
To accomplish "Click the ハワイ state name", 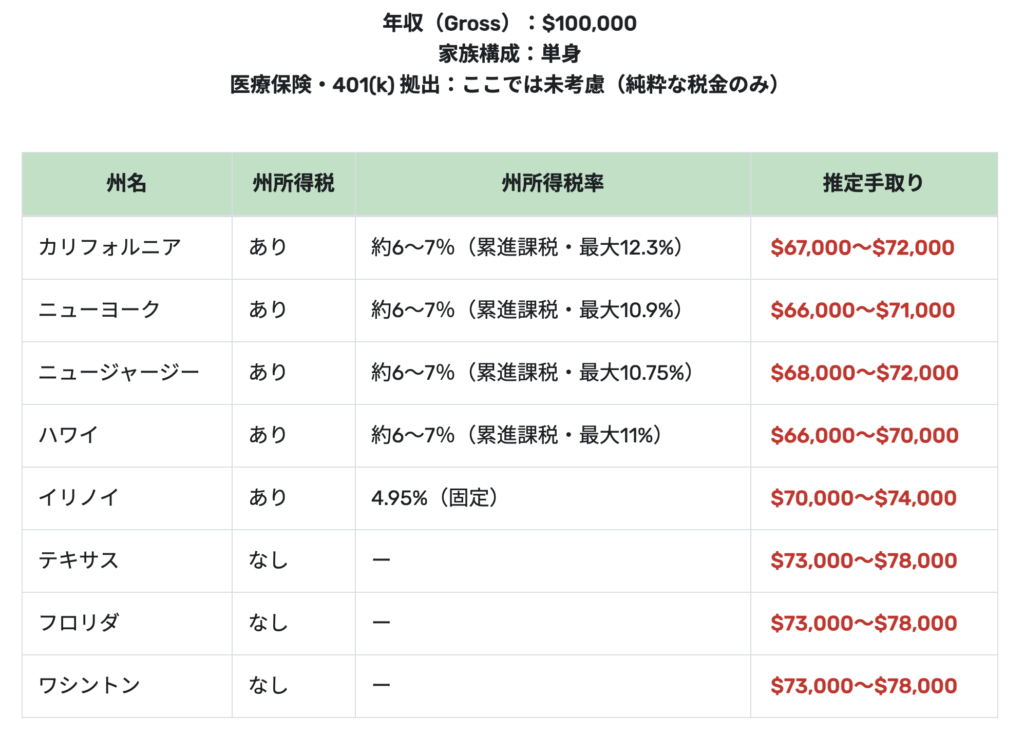I will (69, 435).
